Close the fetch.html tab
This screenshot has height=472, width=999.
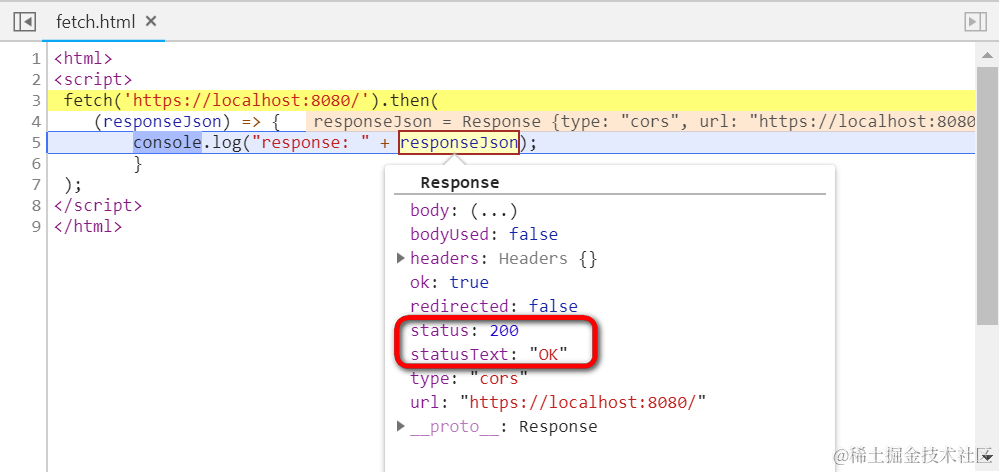pyautogui.click(x=151, y=21)
